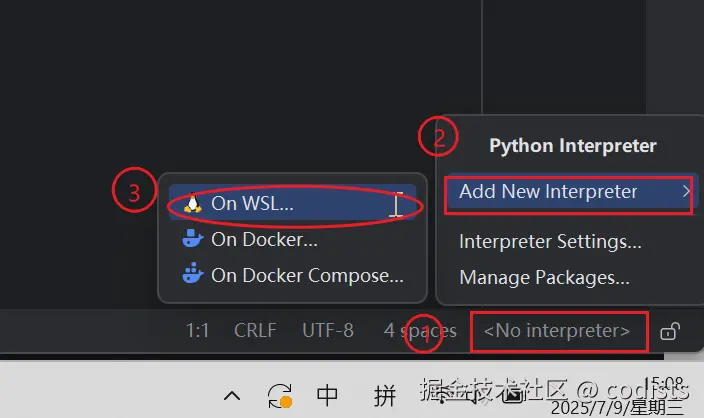Viewport: 704px width, 418px height.
Task: Toggle Chinese input mode indicator
Action: 327,395
